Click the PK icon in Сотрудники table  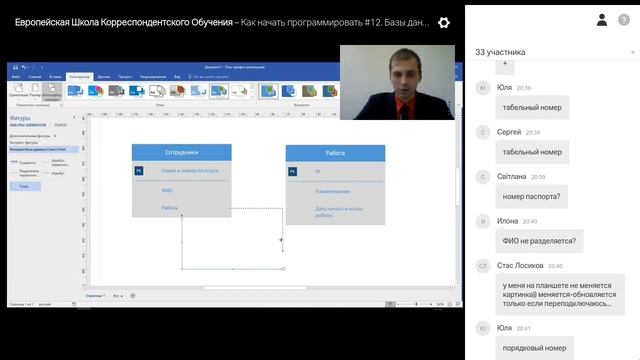pyautogui.click(x=139, y=171)
